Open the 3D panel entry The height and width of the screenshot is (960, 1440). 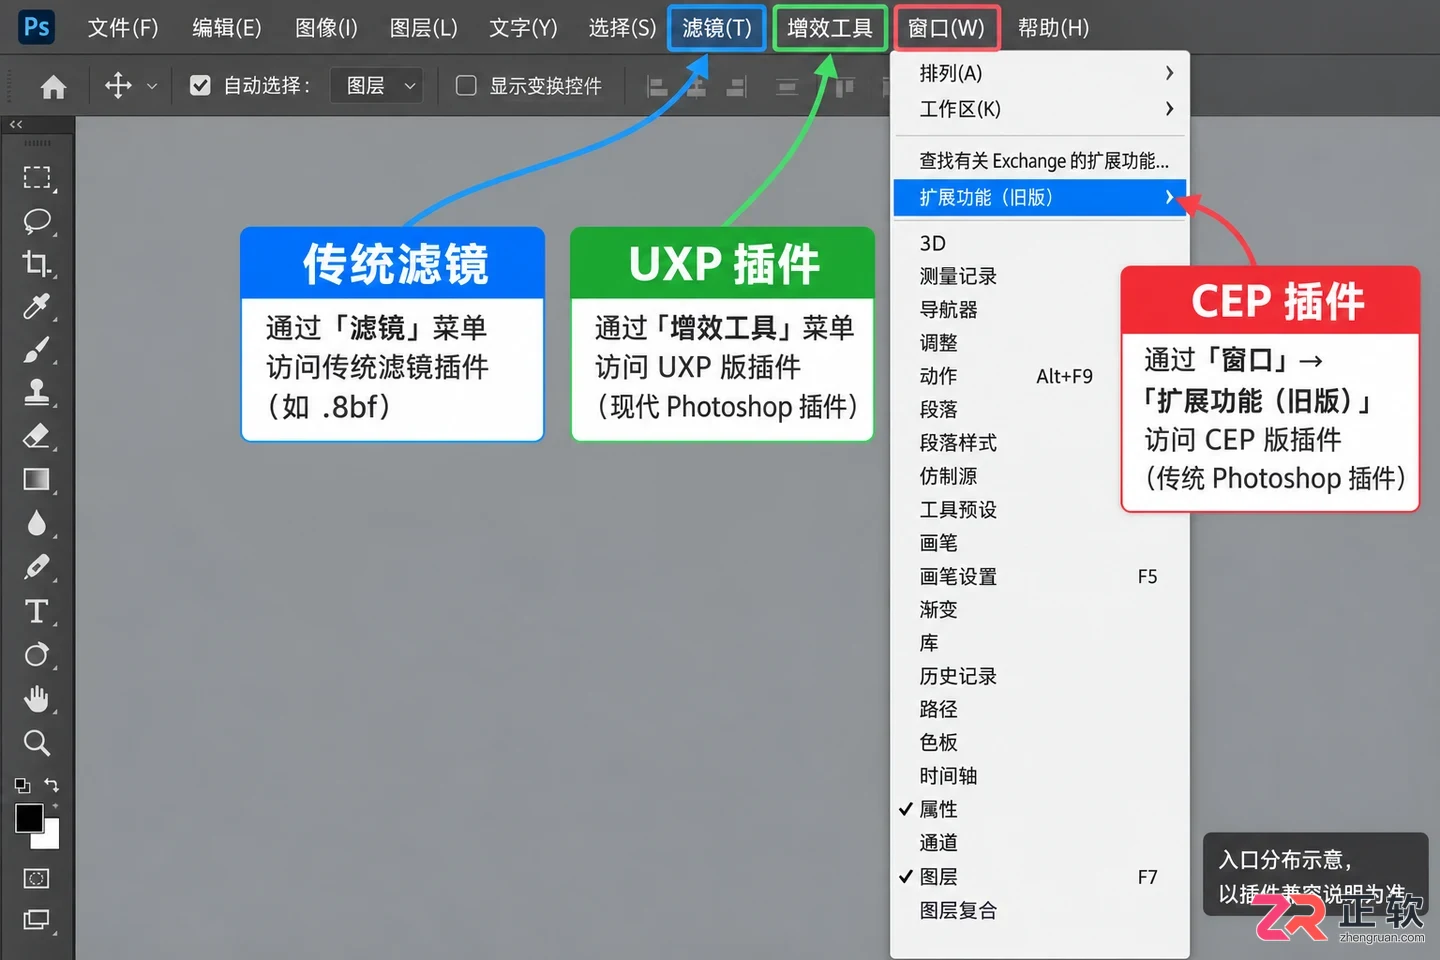click(x=1040, y=243)
